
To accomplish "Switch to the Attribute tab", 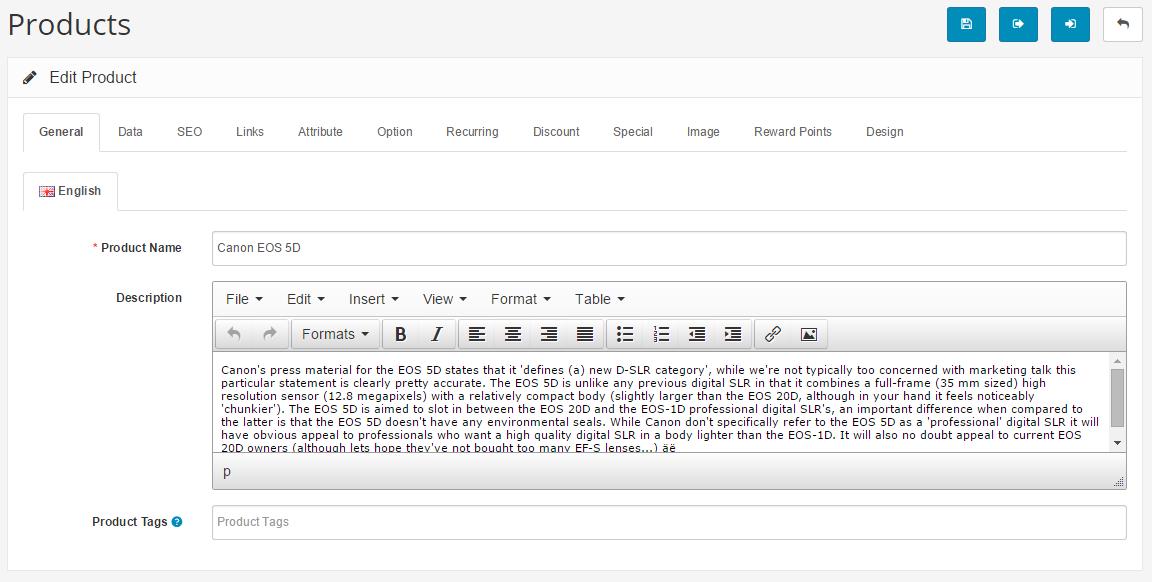I will click(320, 132).
